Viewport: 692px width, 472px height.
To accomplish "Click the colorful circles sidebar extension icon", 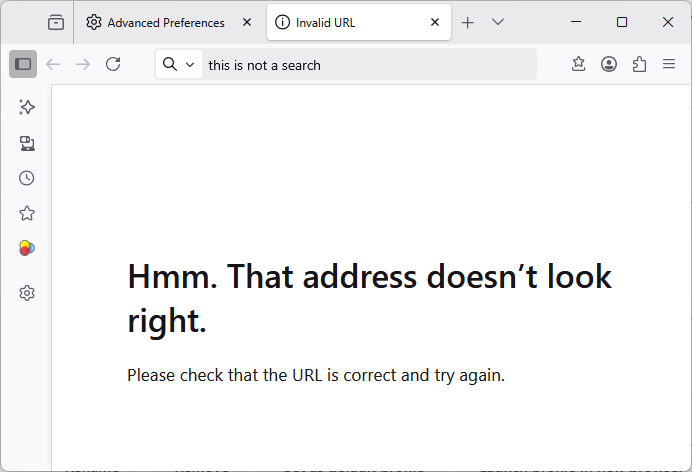I will [x=27, y=248].
